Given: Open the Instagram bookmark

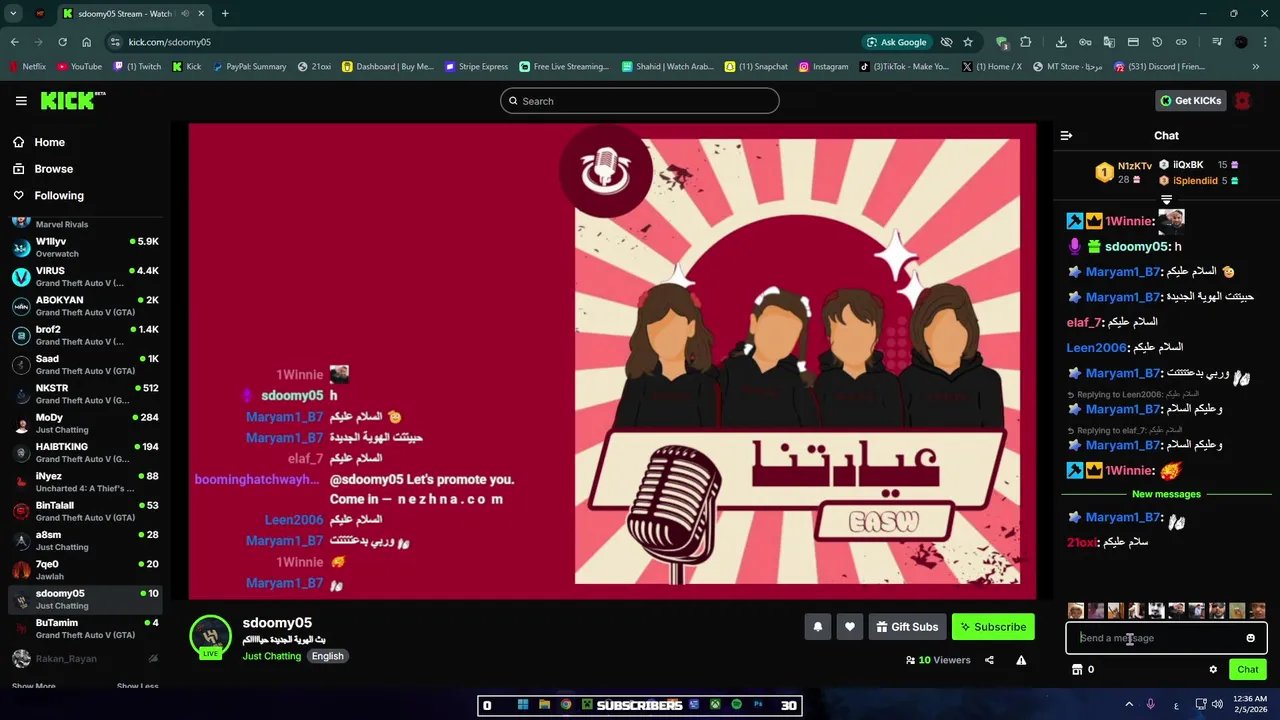Looking at the screenshot, I should 823,67.
